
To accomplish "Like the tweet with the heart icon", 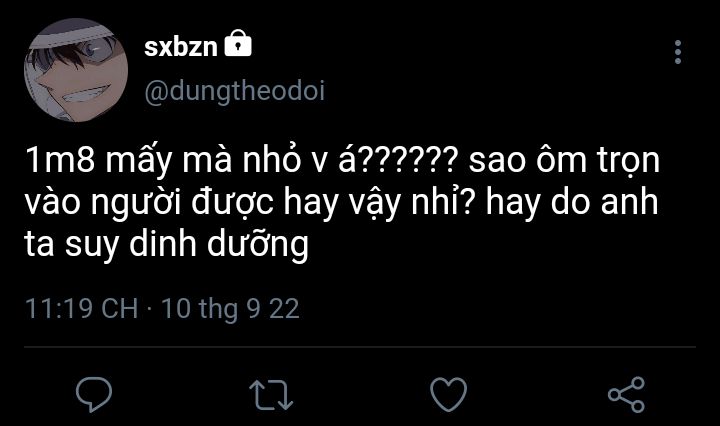I will [x=448, y=394].
